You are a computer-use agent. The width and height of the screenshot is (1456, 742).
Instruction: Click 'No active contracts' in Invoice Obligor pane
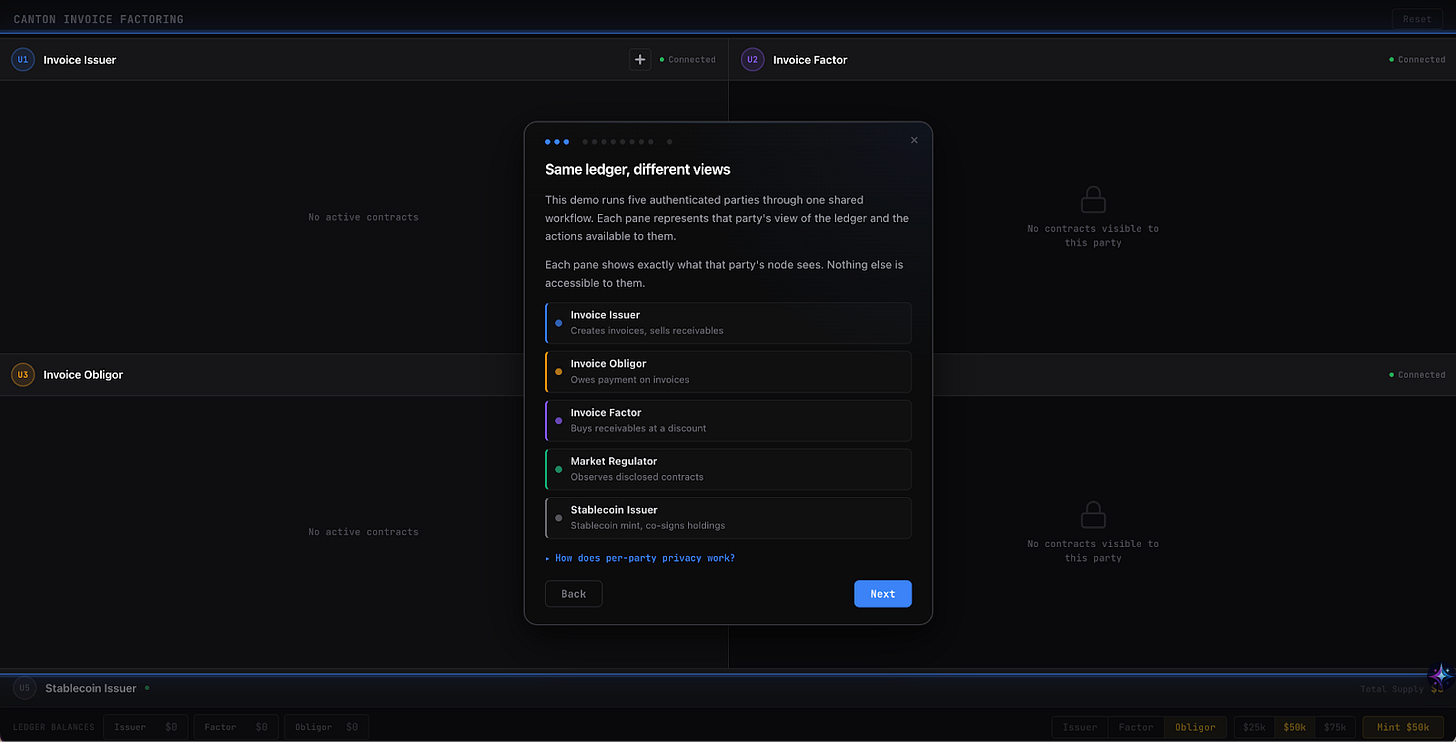[x=363, y=532]
